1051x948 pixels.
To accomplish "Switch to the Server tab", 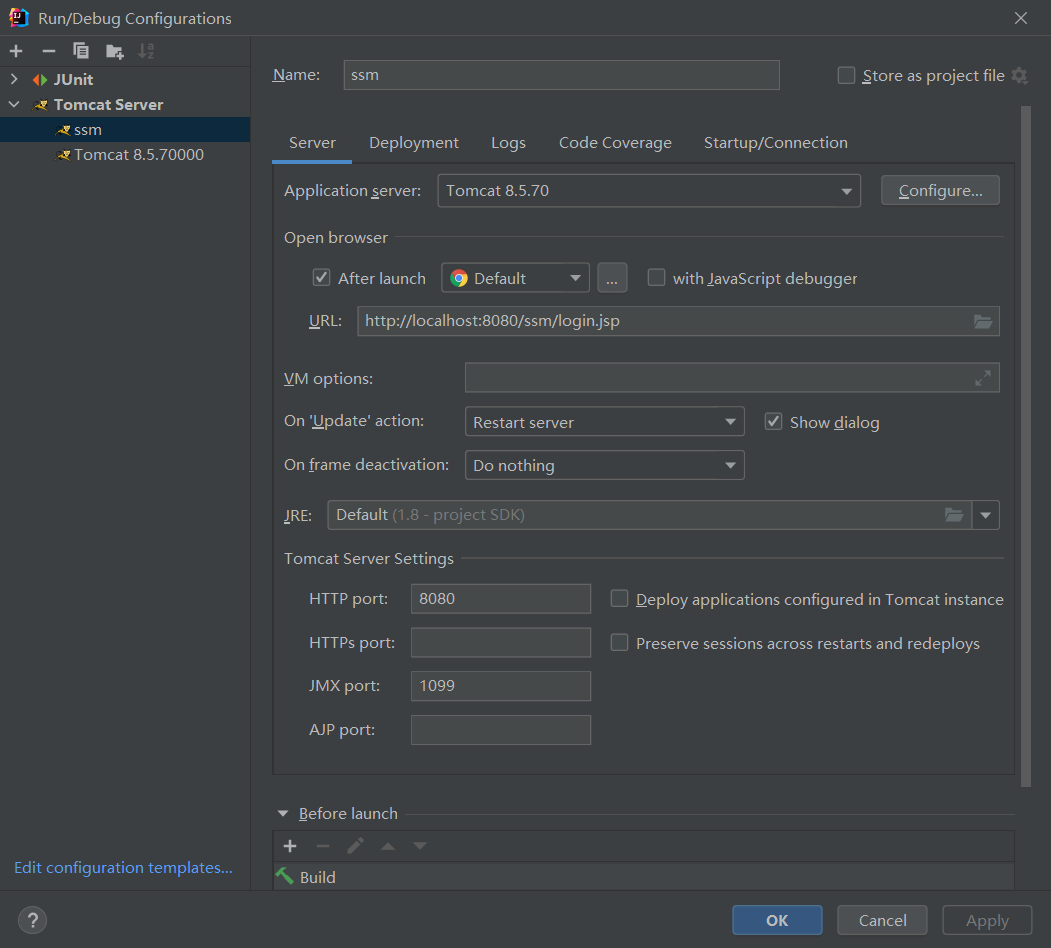I will coord(312,143).
